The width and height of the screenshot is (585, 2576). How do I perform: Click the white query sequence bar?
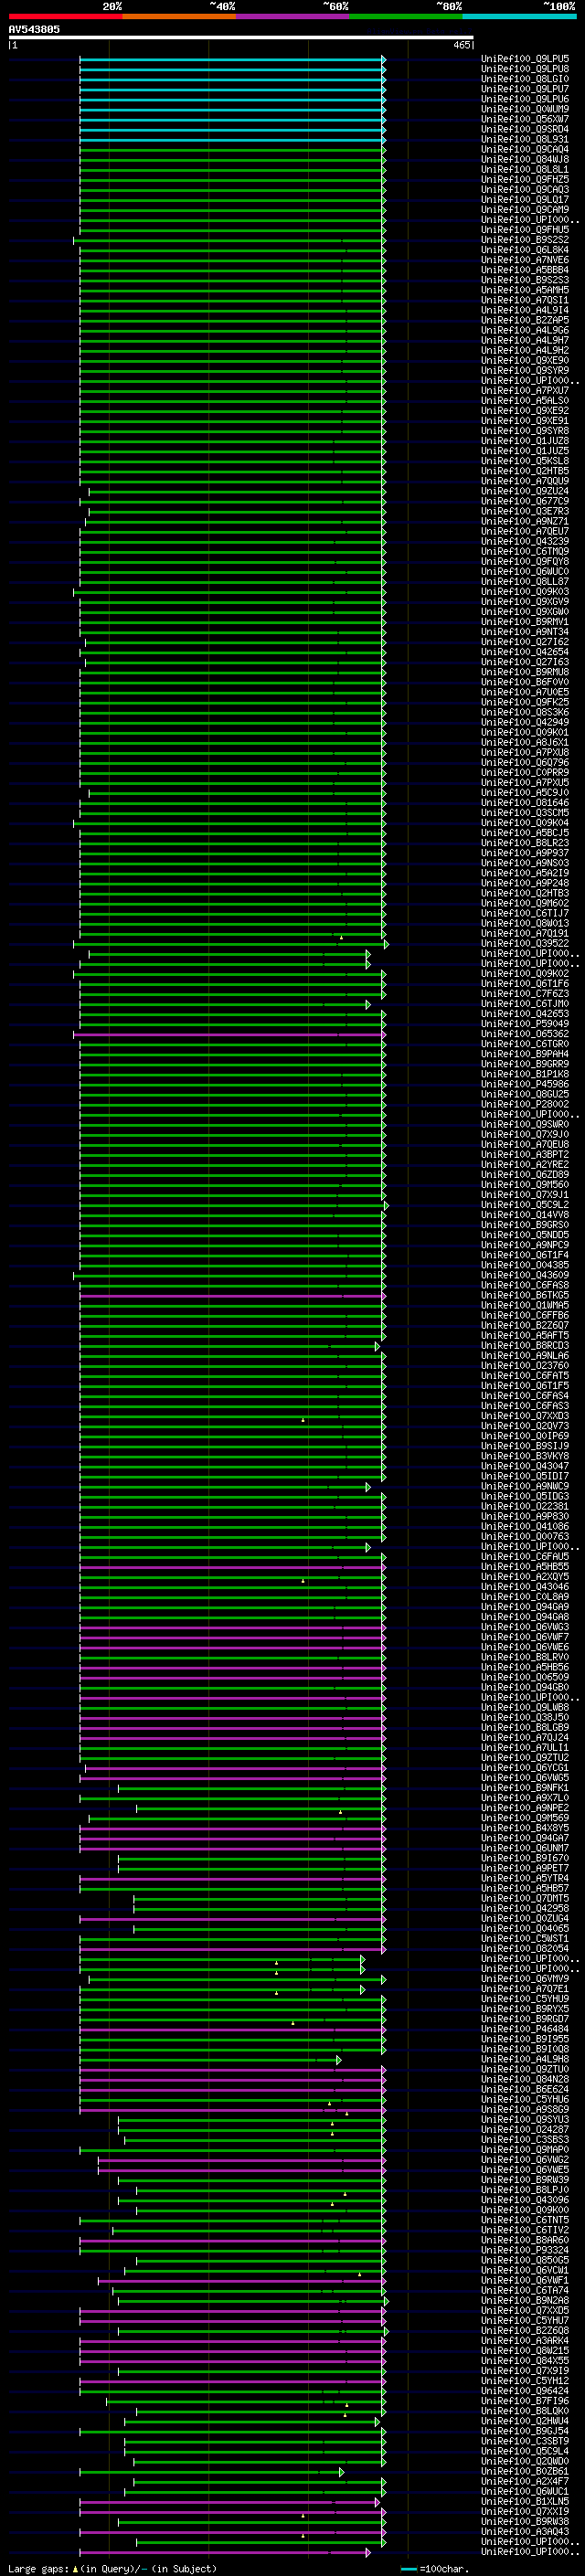coord(241,38)
